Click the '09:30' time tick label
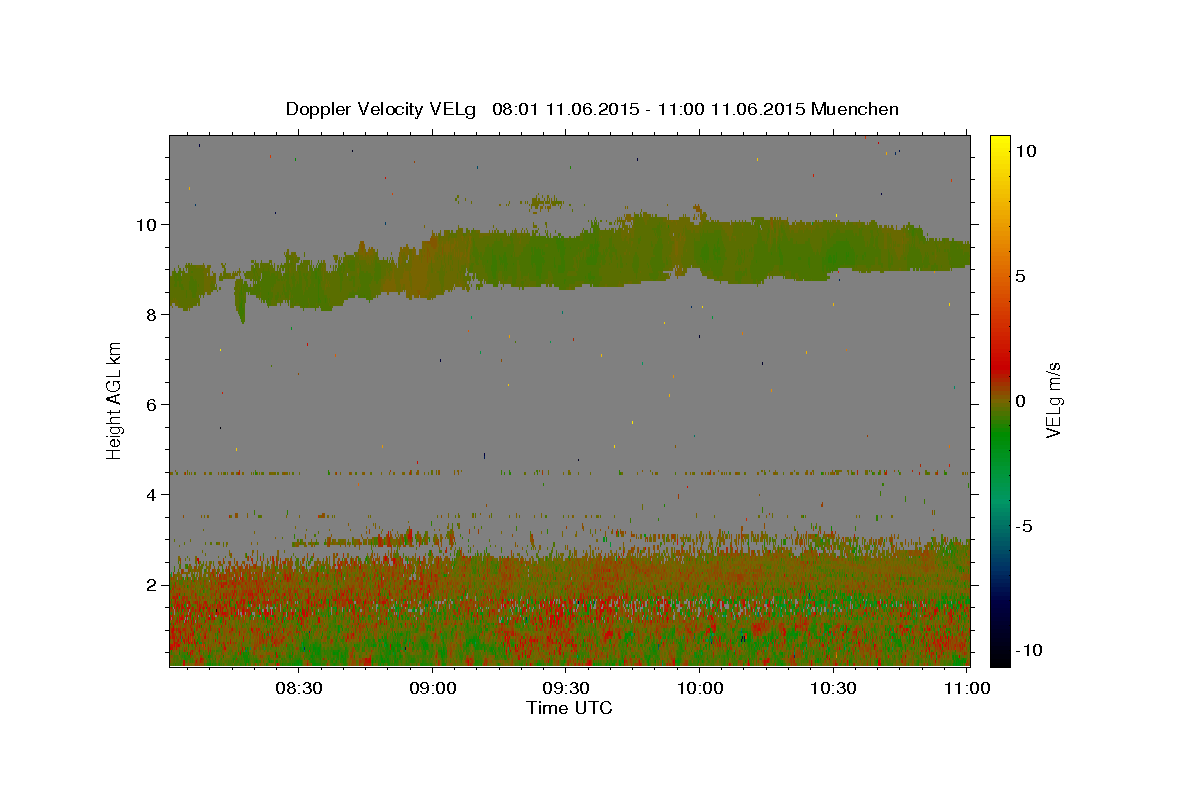Screen dimensions: 1200x800 tap(565, 688)
